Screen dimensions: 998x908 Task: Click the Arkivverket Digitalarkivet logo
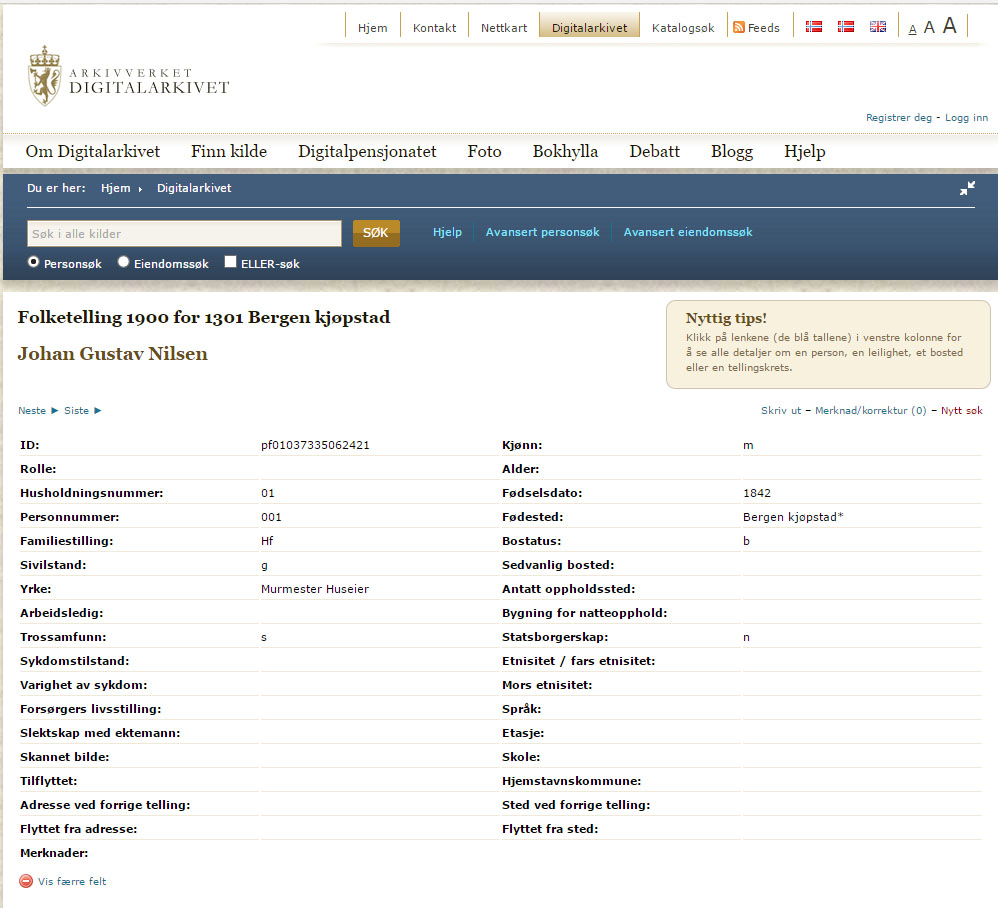(128, 77)
